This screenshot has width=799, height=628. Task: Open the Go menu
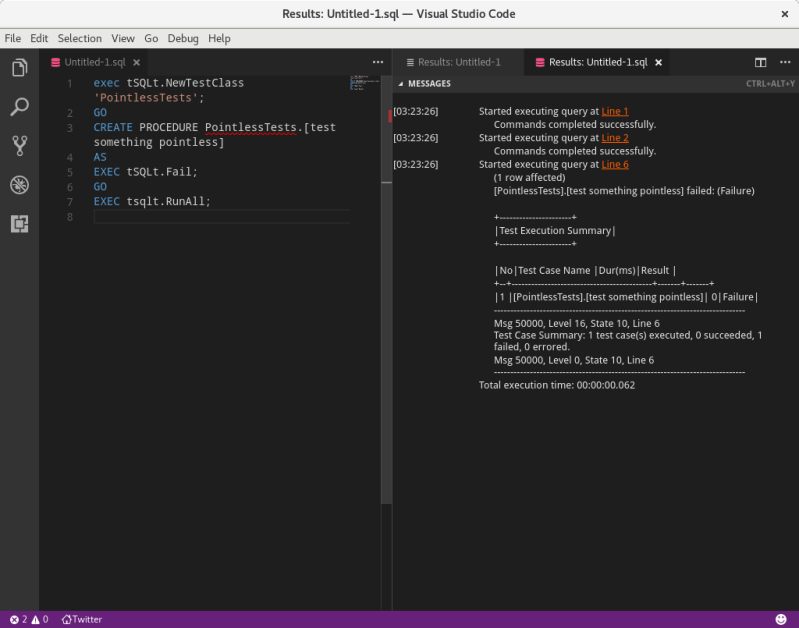151,38
